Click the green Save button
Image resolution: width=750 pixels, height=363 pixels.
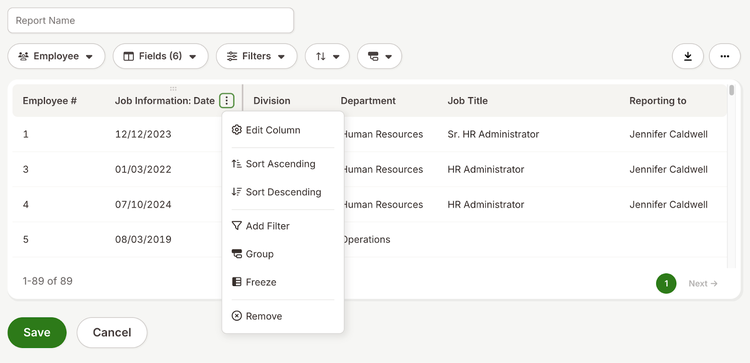[x=37, y=332]
